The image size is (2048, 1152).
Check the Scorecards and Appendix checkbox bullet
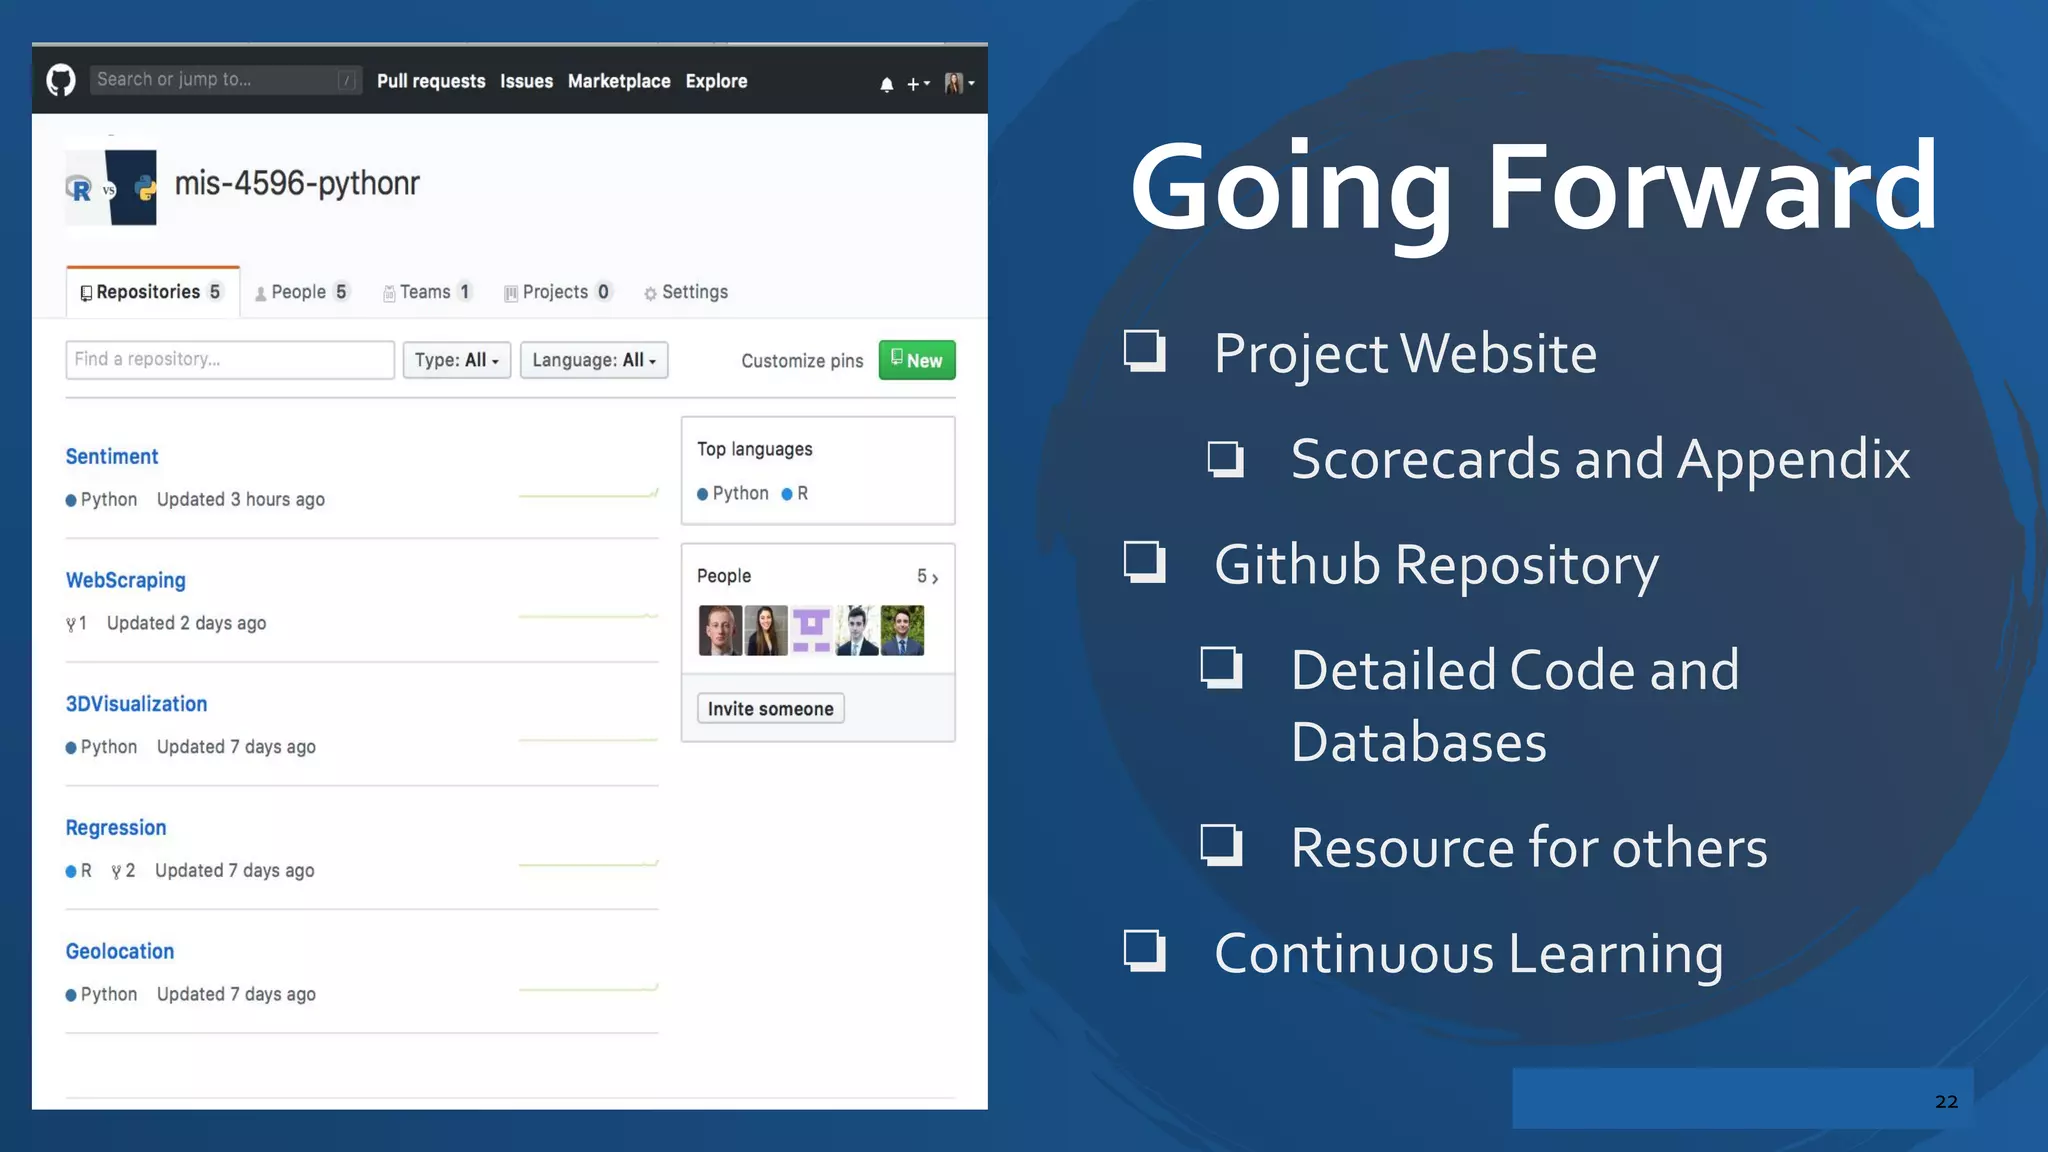[x=1225, y=459]
